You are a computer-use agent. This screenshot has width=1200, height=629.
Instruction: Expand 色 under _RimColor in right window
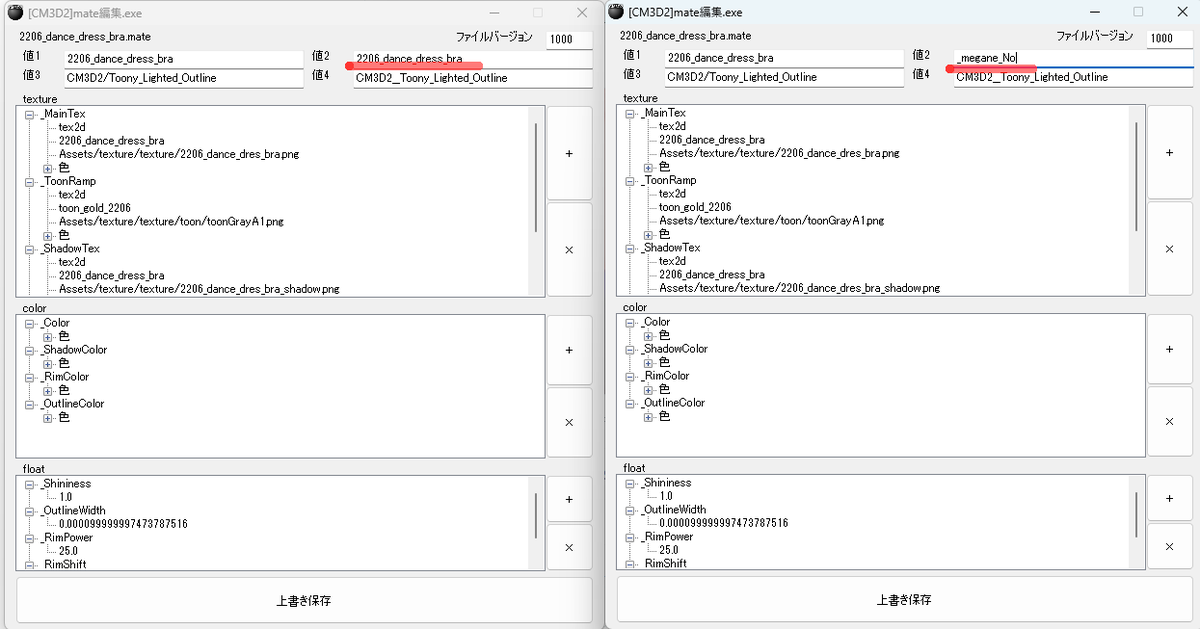click(x=648, y=390)
